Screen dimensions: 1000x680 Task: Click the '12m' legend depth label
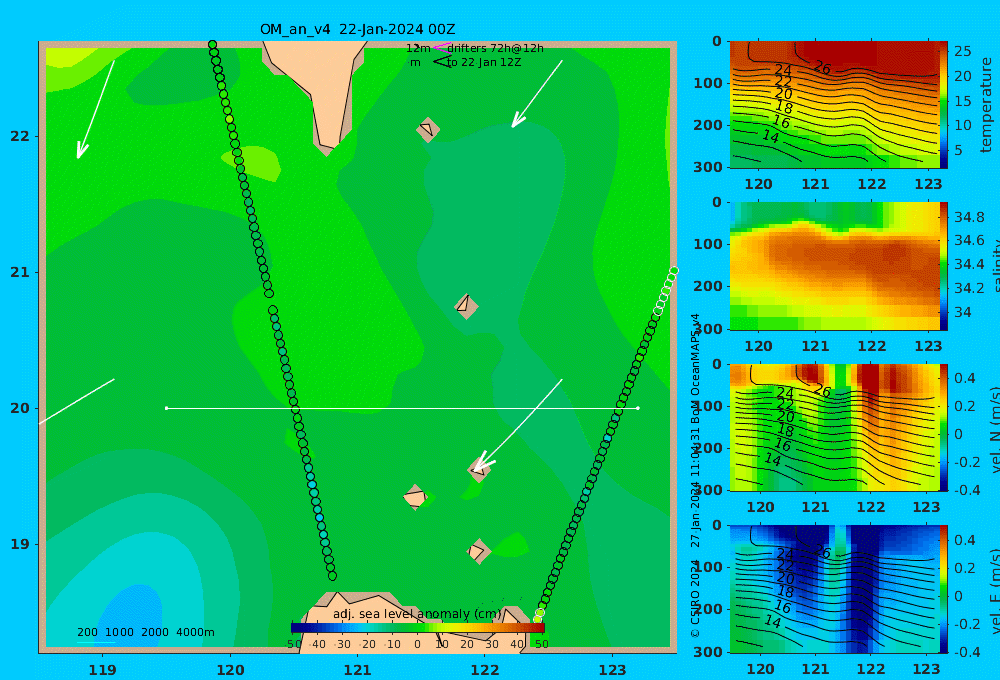pyautogui.click(x=418, y=48)
